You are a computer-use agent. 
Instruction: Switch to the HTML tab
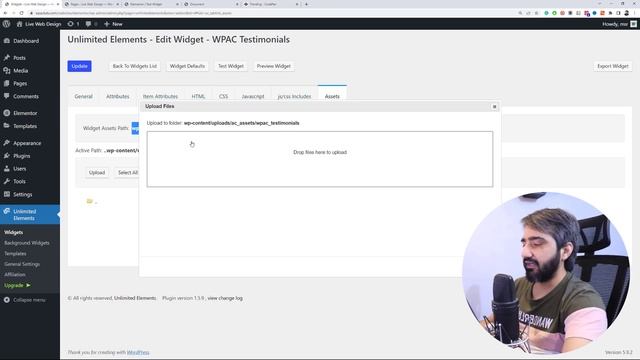tap(198, 96)
